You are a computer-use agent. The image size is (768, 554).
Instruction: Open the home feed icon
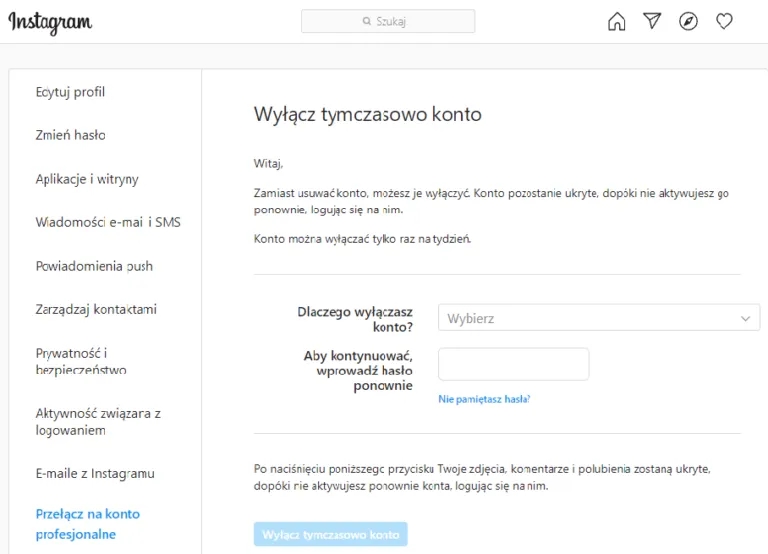pyautogui.click(x=617, y=21)
